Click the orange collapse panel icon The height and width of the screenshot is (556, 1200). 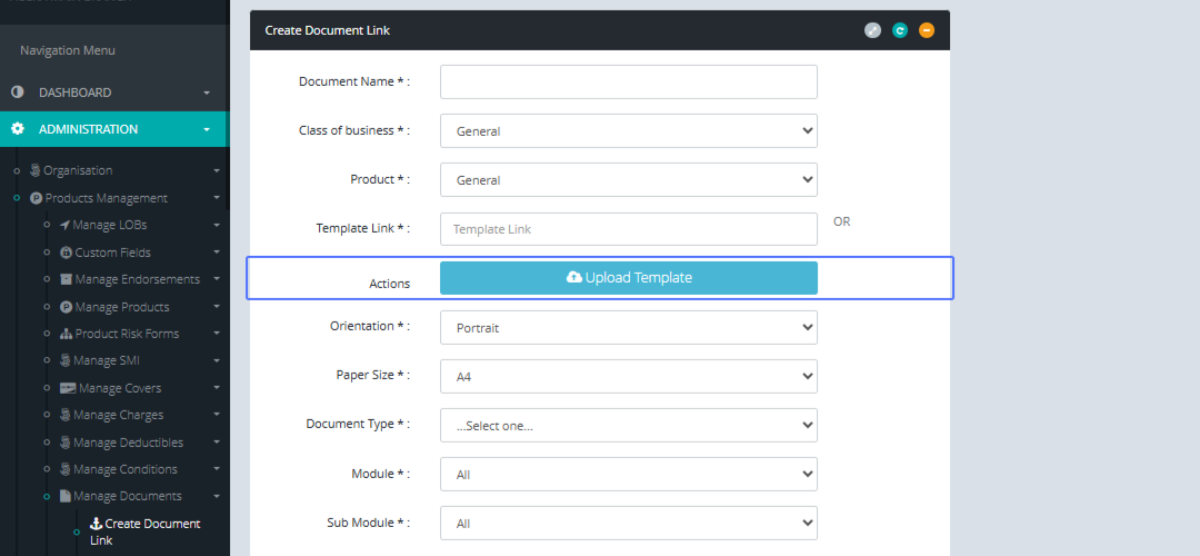(x=926, y=31)
